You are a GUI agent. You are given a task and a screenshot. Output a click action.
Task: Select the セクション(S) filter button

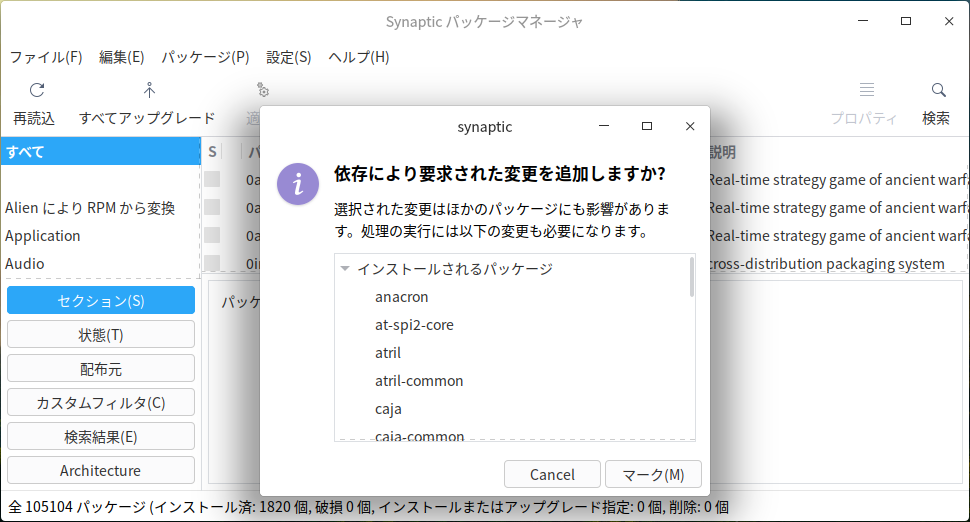pos(101,301)
